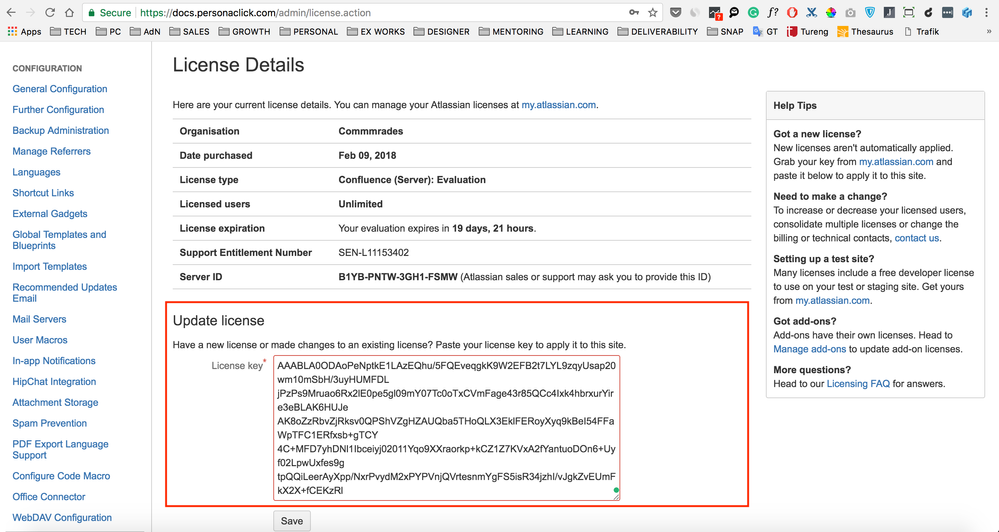Click the blue crossed tools extension icon
Viewport: 999px width, 532px height.
pos(811,12)
